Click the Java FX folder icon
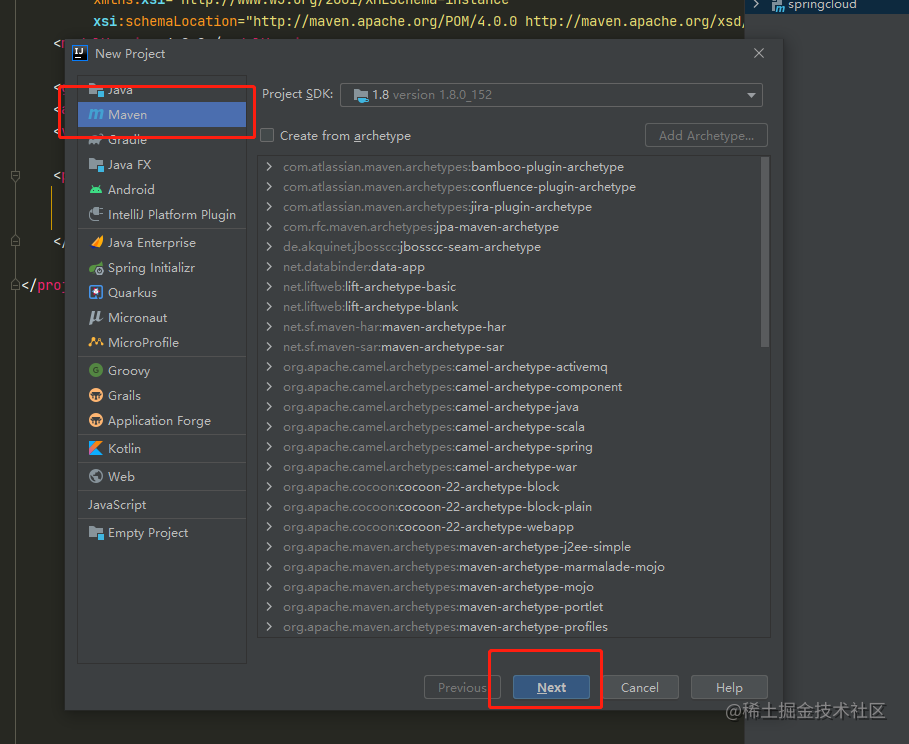 point(96,165)
